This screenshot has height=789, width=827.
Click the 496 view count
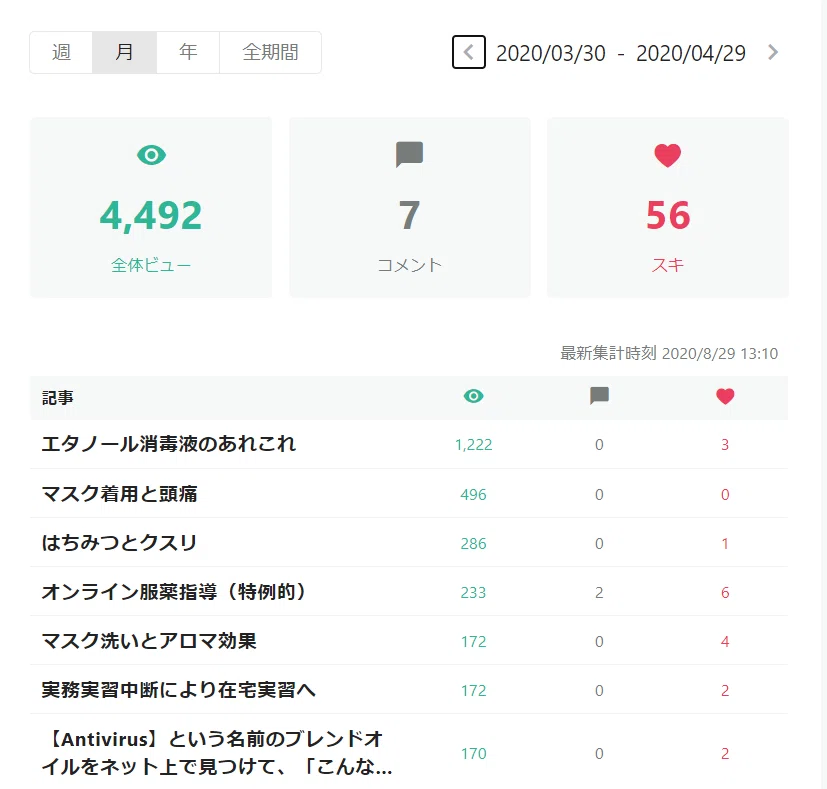pos(474,495)
